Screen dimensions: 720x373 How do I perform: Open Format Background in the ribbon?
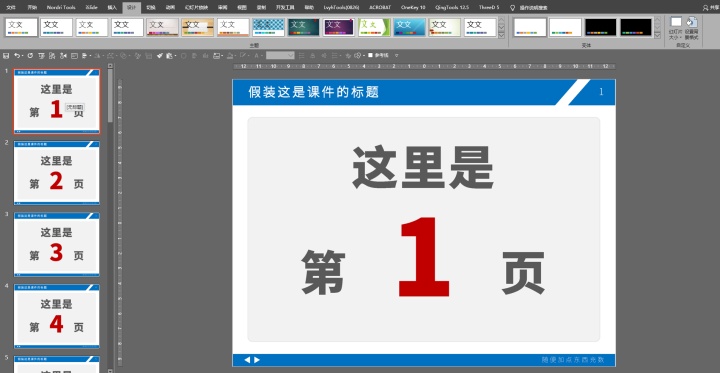692,28
